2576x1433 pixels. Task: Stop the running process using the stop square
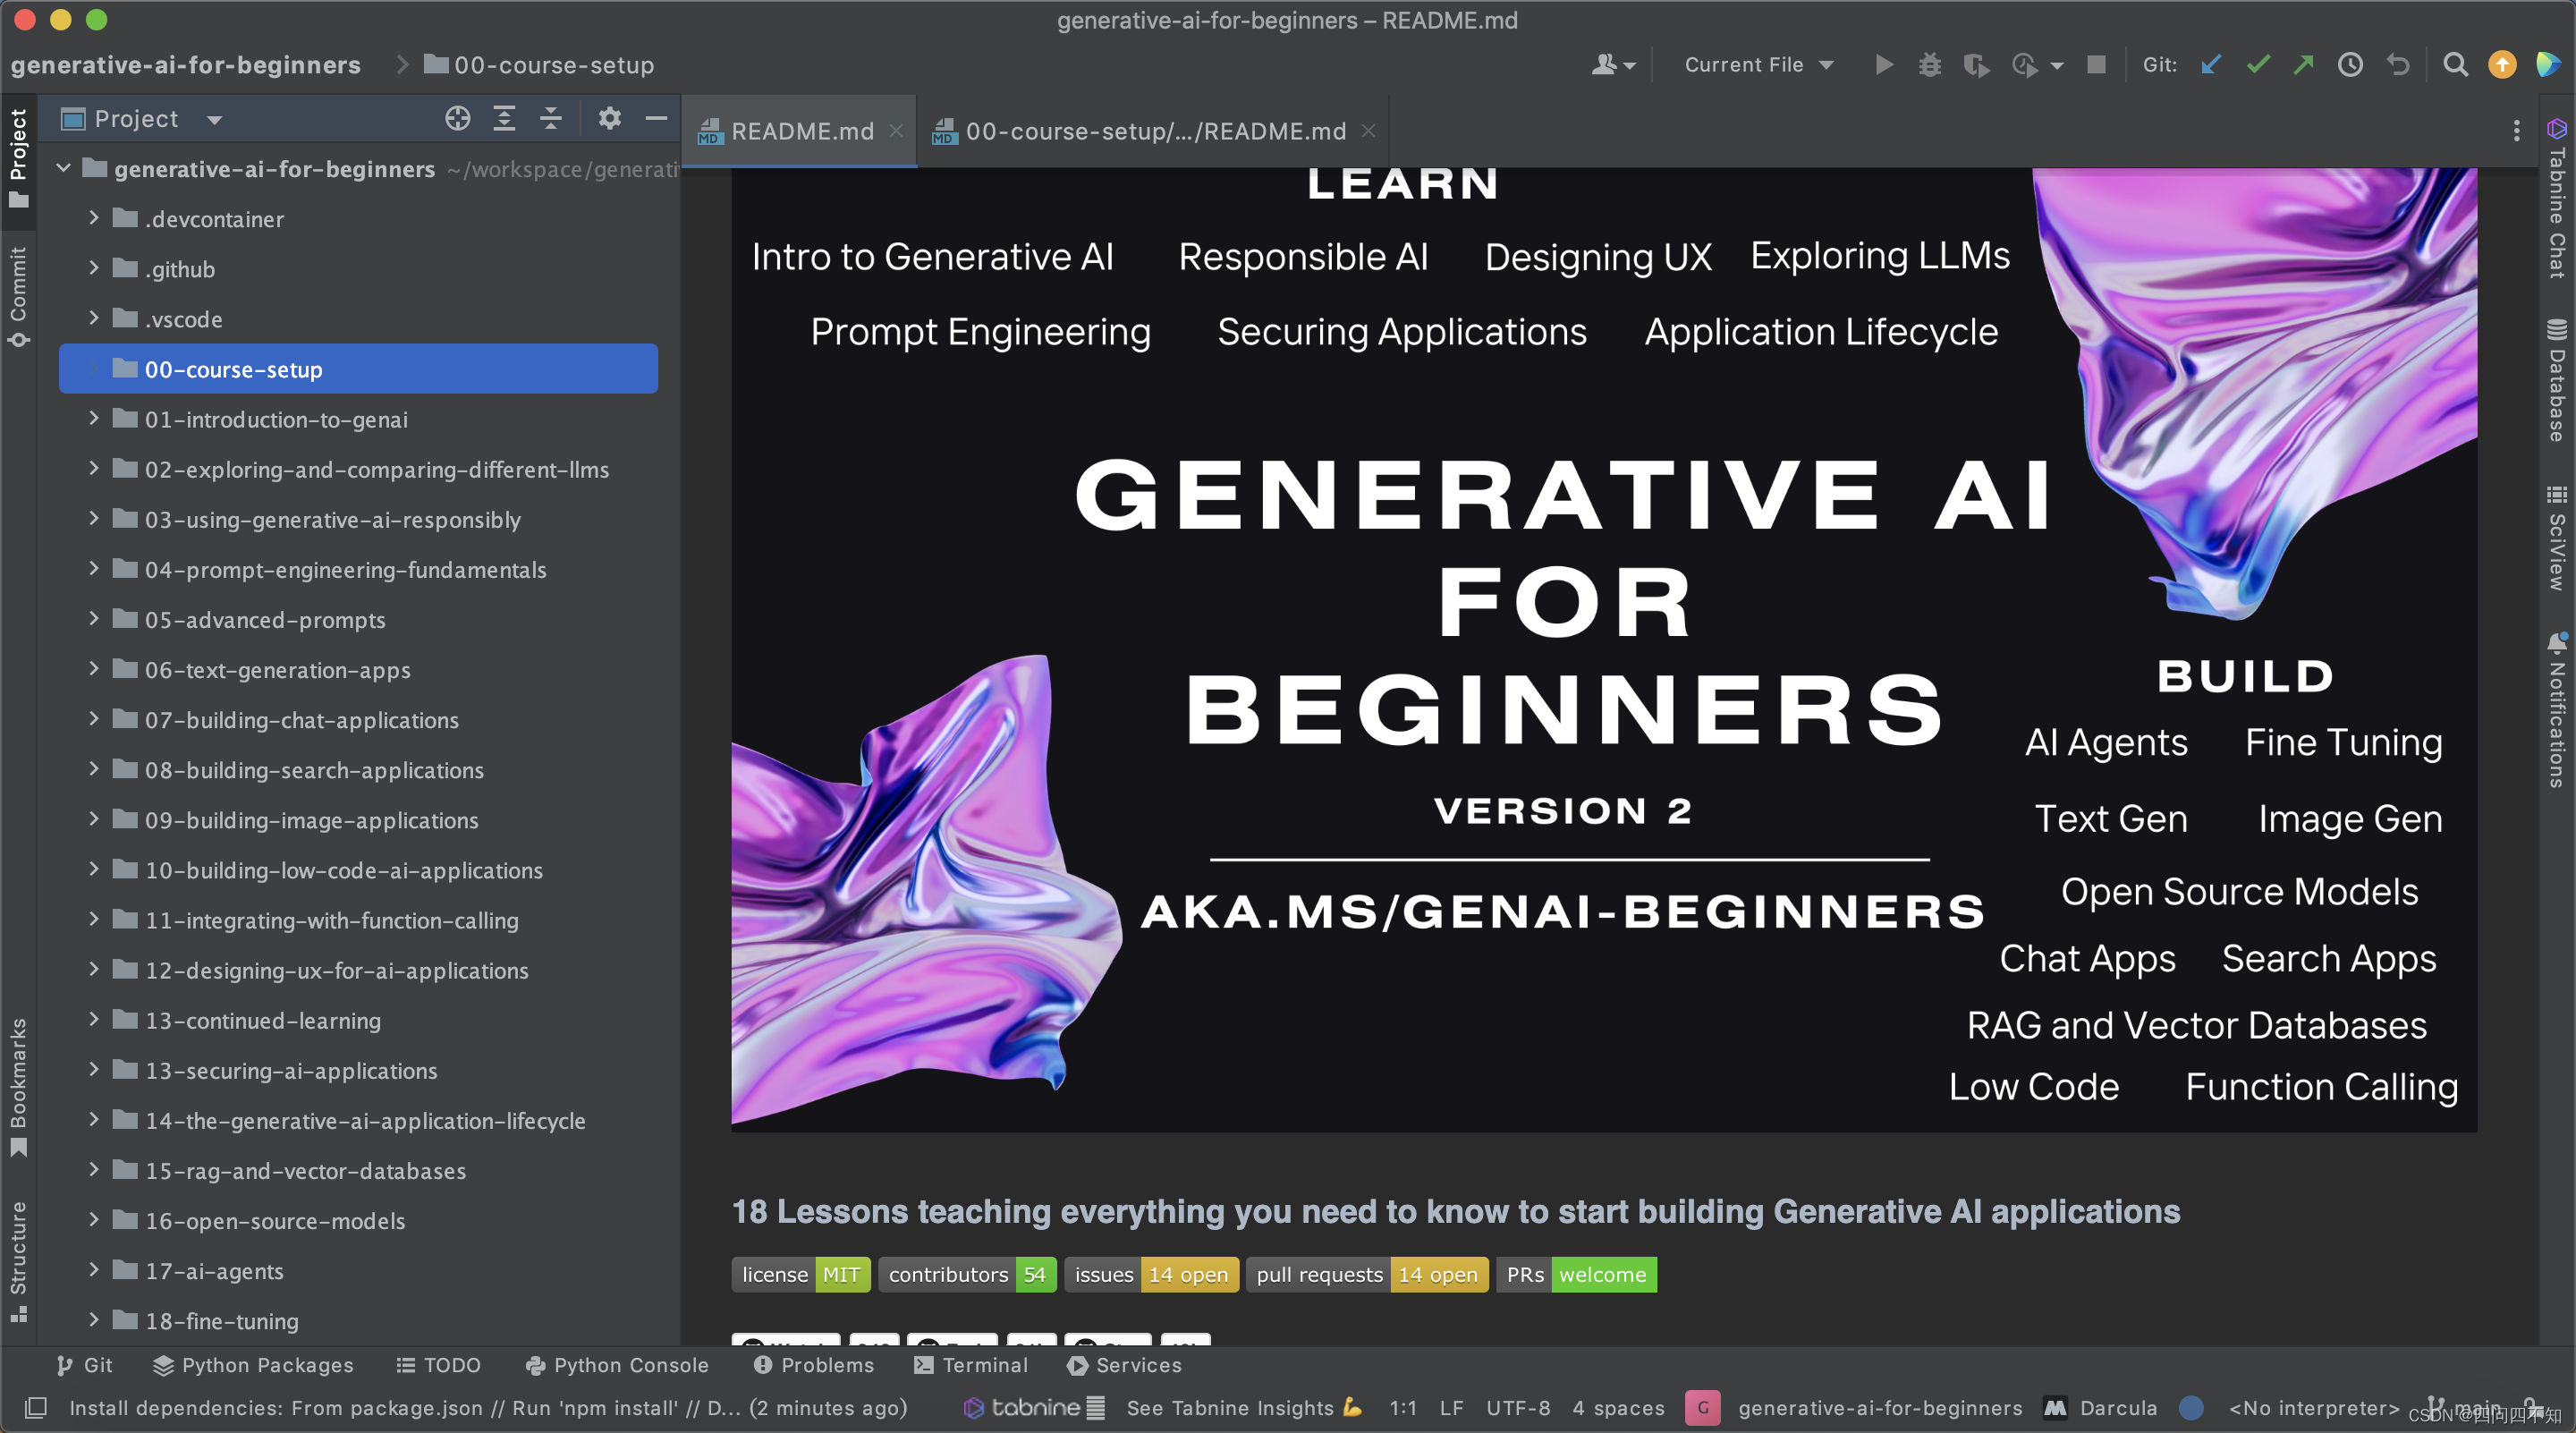pyautogui.click(x=2097, y=65)
